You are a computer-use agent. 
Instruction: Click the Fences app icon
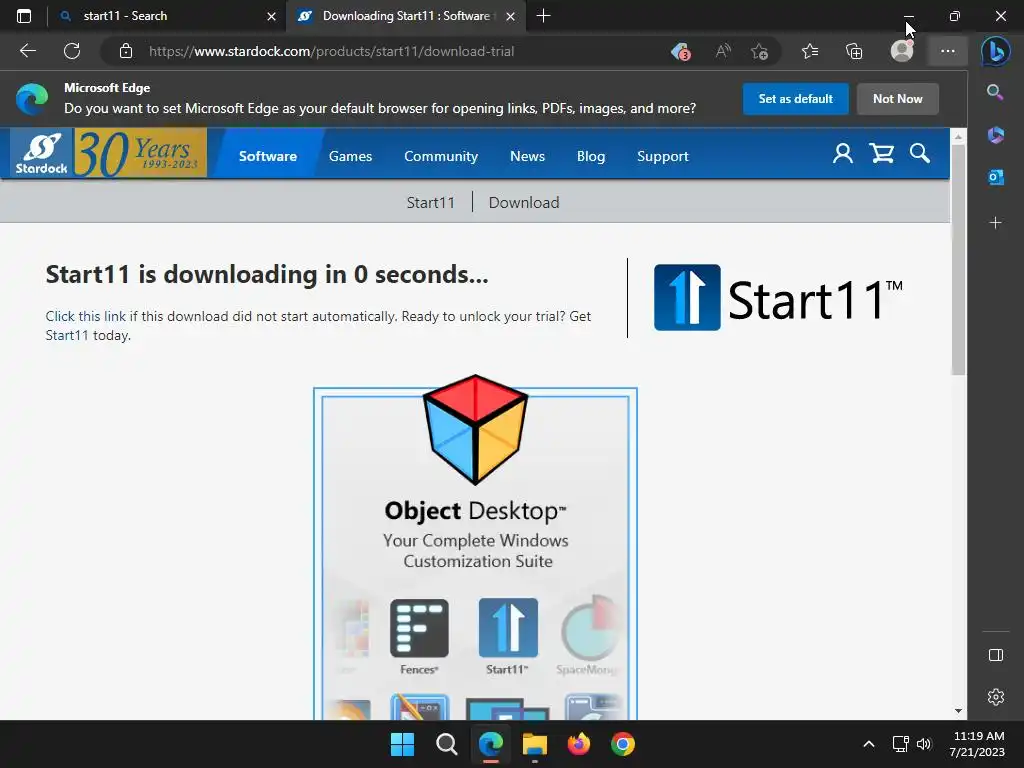point(419,628)
